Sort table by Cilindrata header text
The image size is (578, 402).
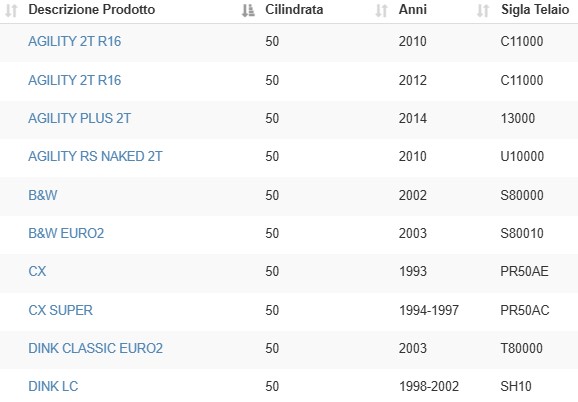pos(294,10)
